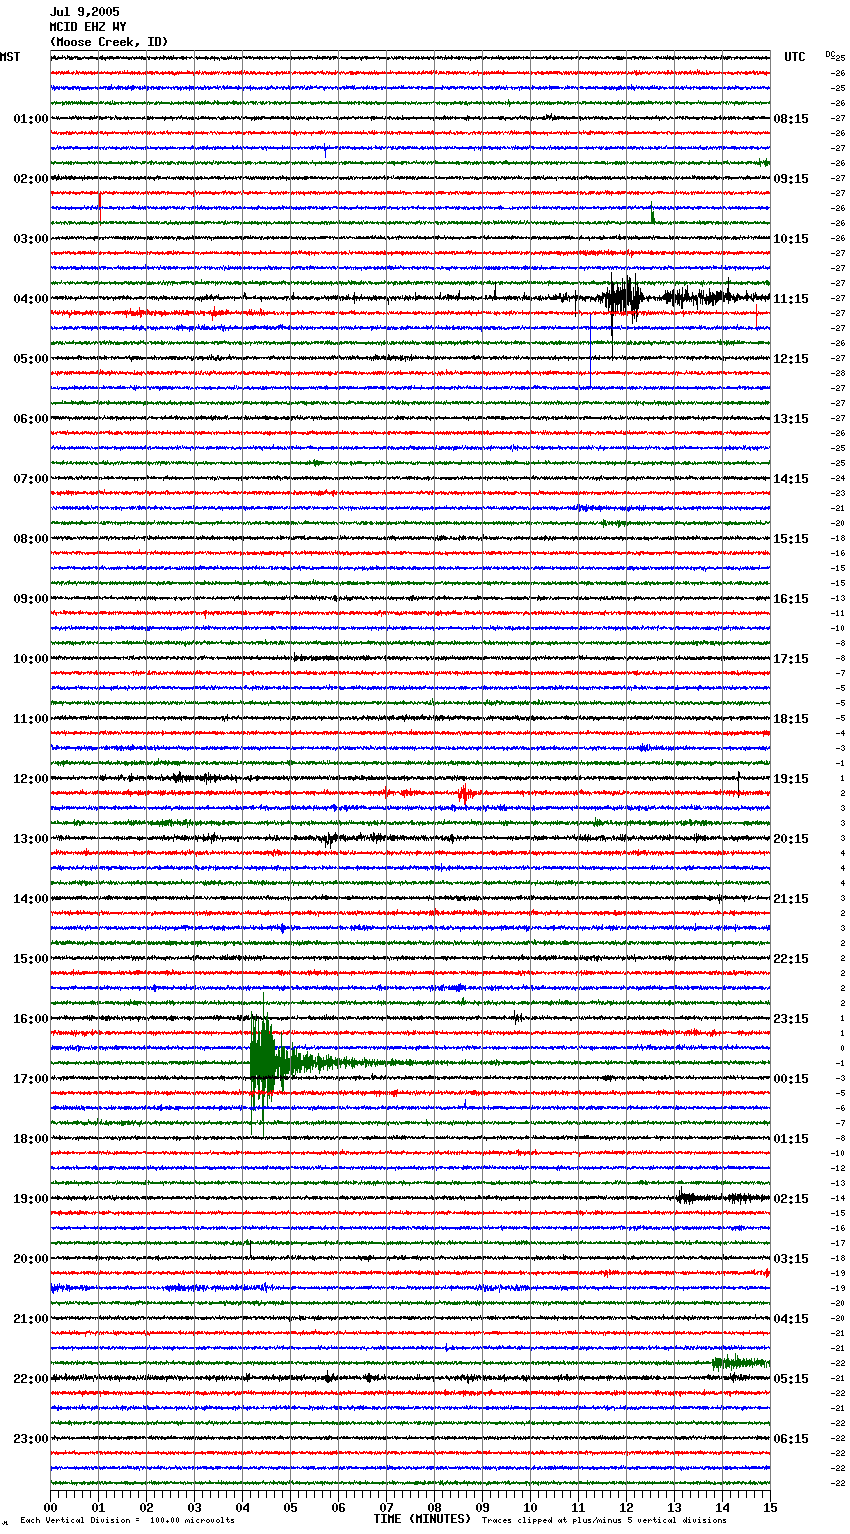
Task: Click the 20:15 UTC time label
Action: [x=791, y=839]
